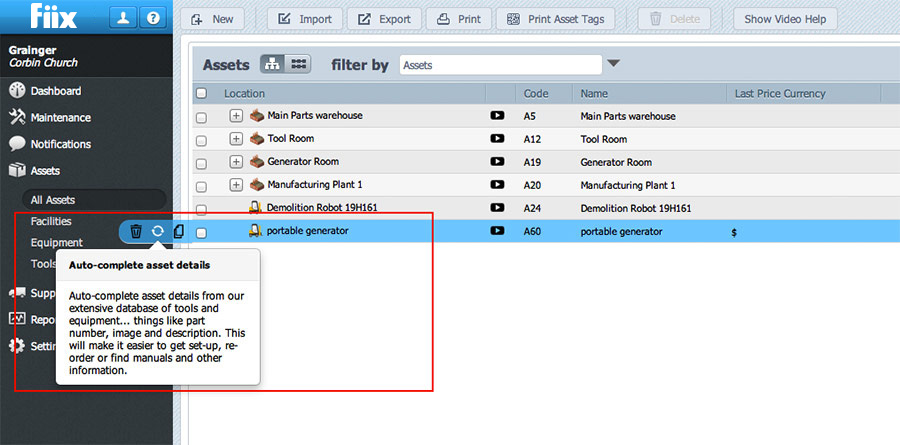Play video icon for Tool Room row
Viewport: 900px width, 445px height.
click(x=497, y=139)
